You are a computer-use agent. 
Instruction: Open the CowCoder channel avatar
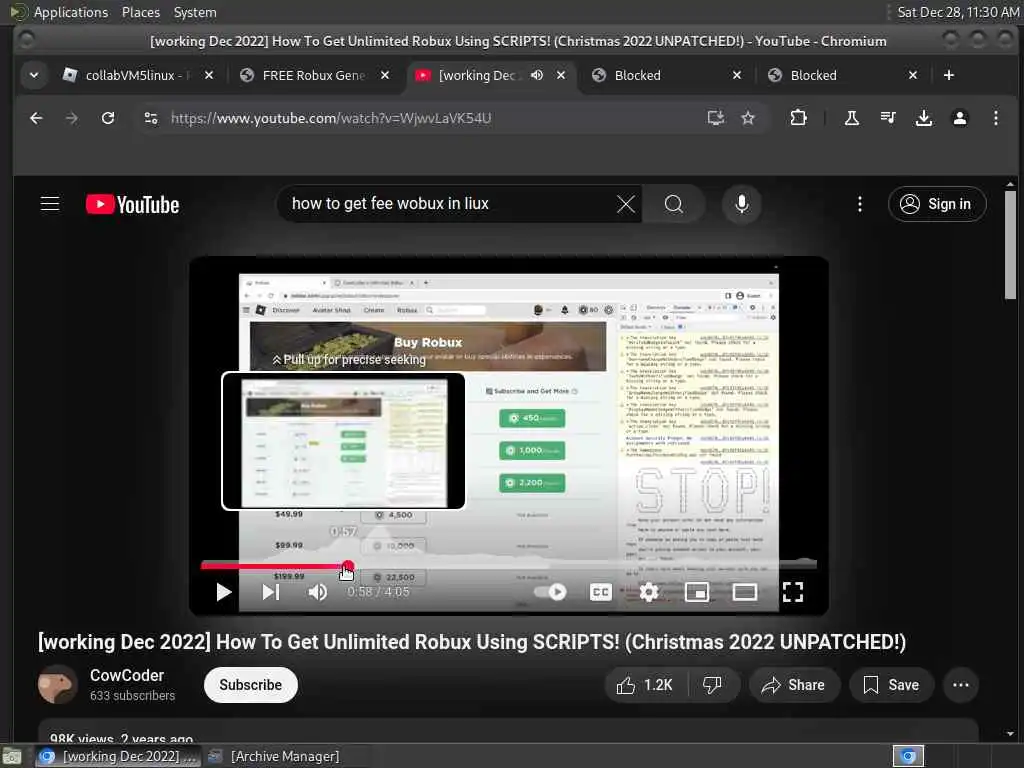click(x=57, y=684)
